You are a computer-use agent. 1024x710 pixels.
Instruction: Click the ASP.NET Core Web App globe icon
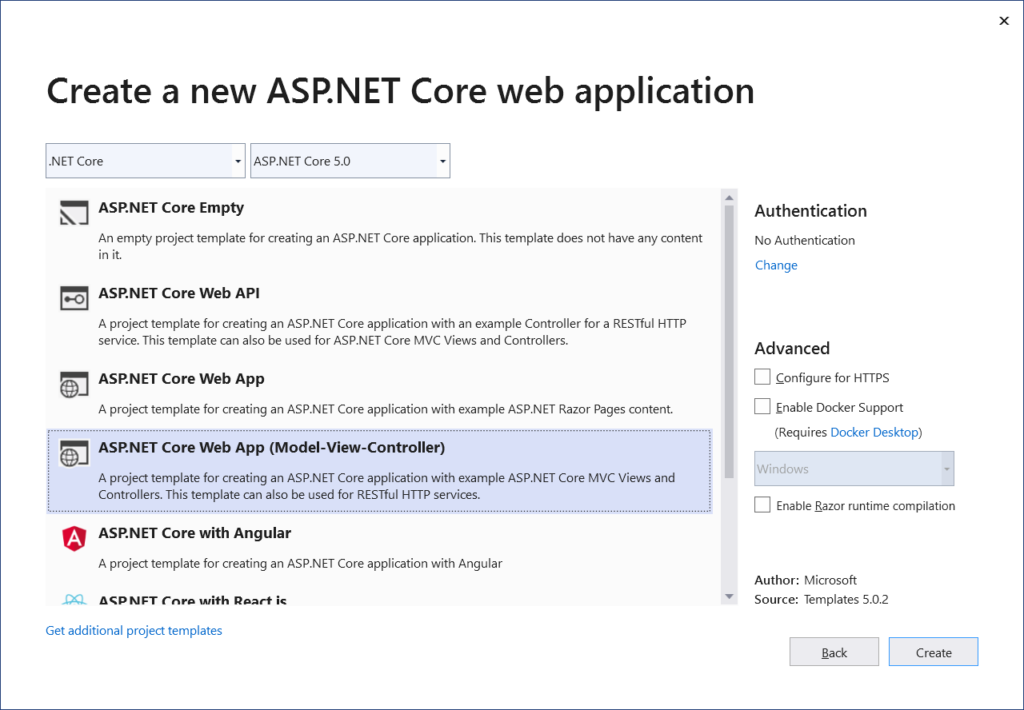[x=74, y=385]
